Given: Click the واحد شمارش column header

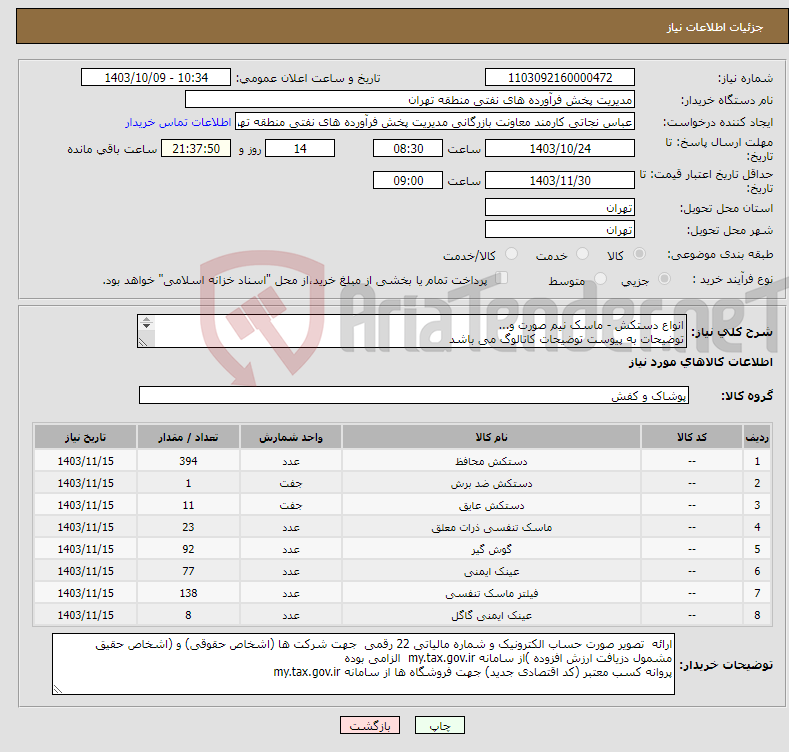Looking at the screenshot, I should pos(291,437).
